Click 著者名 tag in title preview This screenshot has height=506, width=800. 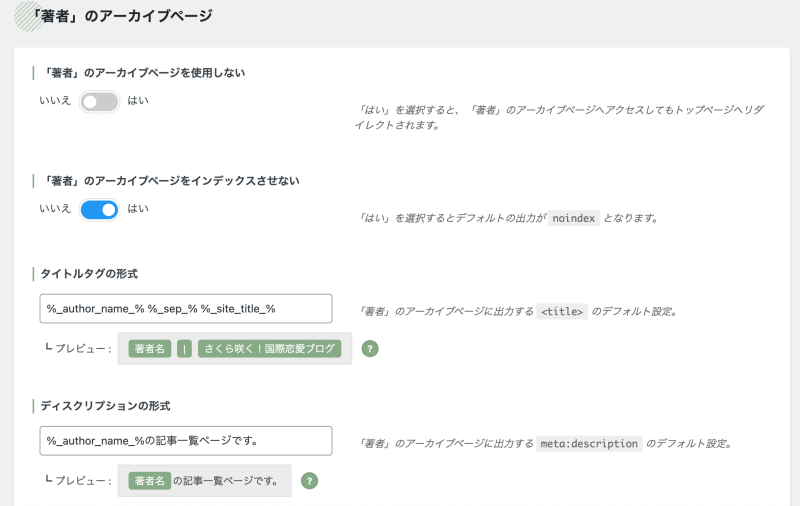click(x=149, y=349)
